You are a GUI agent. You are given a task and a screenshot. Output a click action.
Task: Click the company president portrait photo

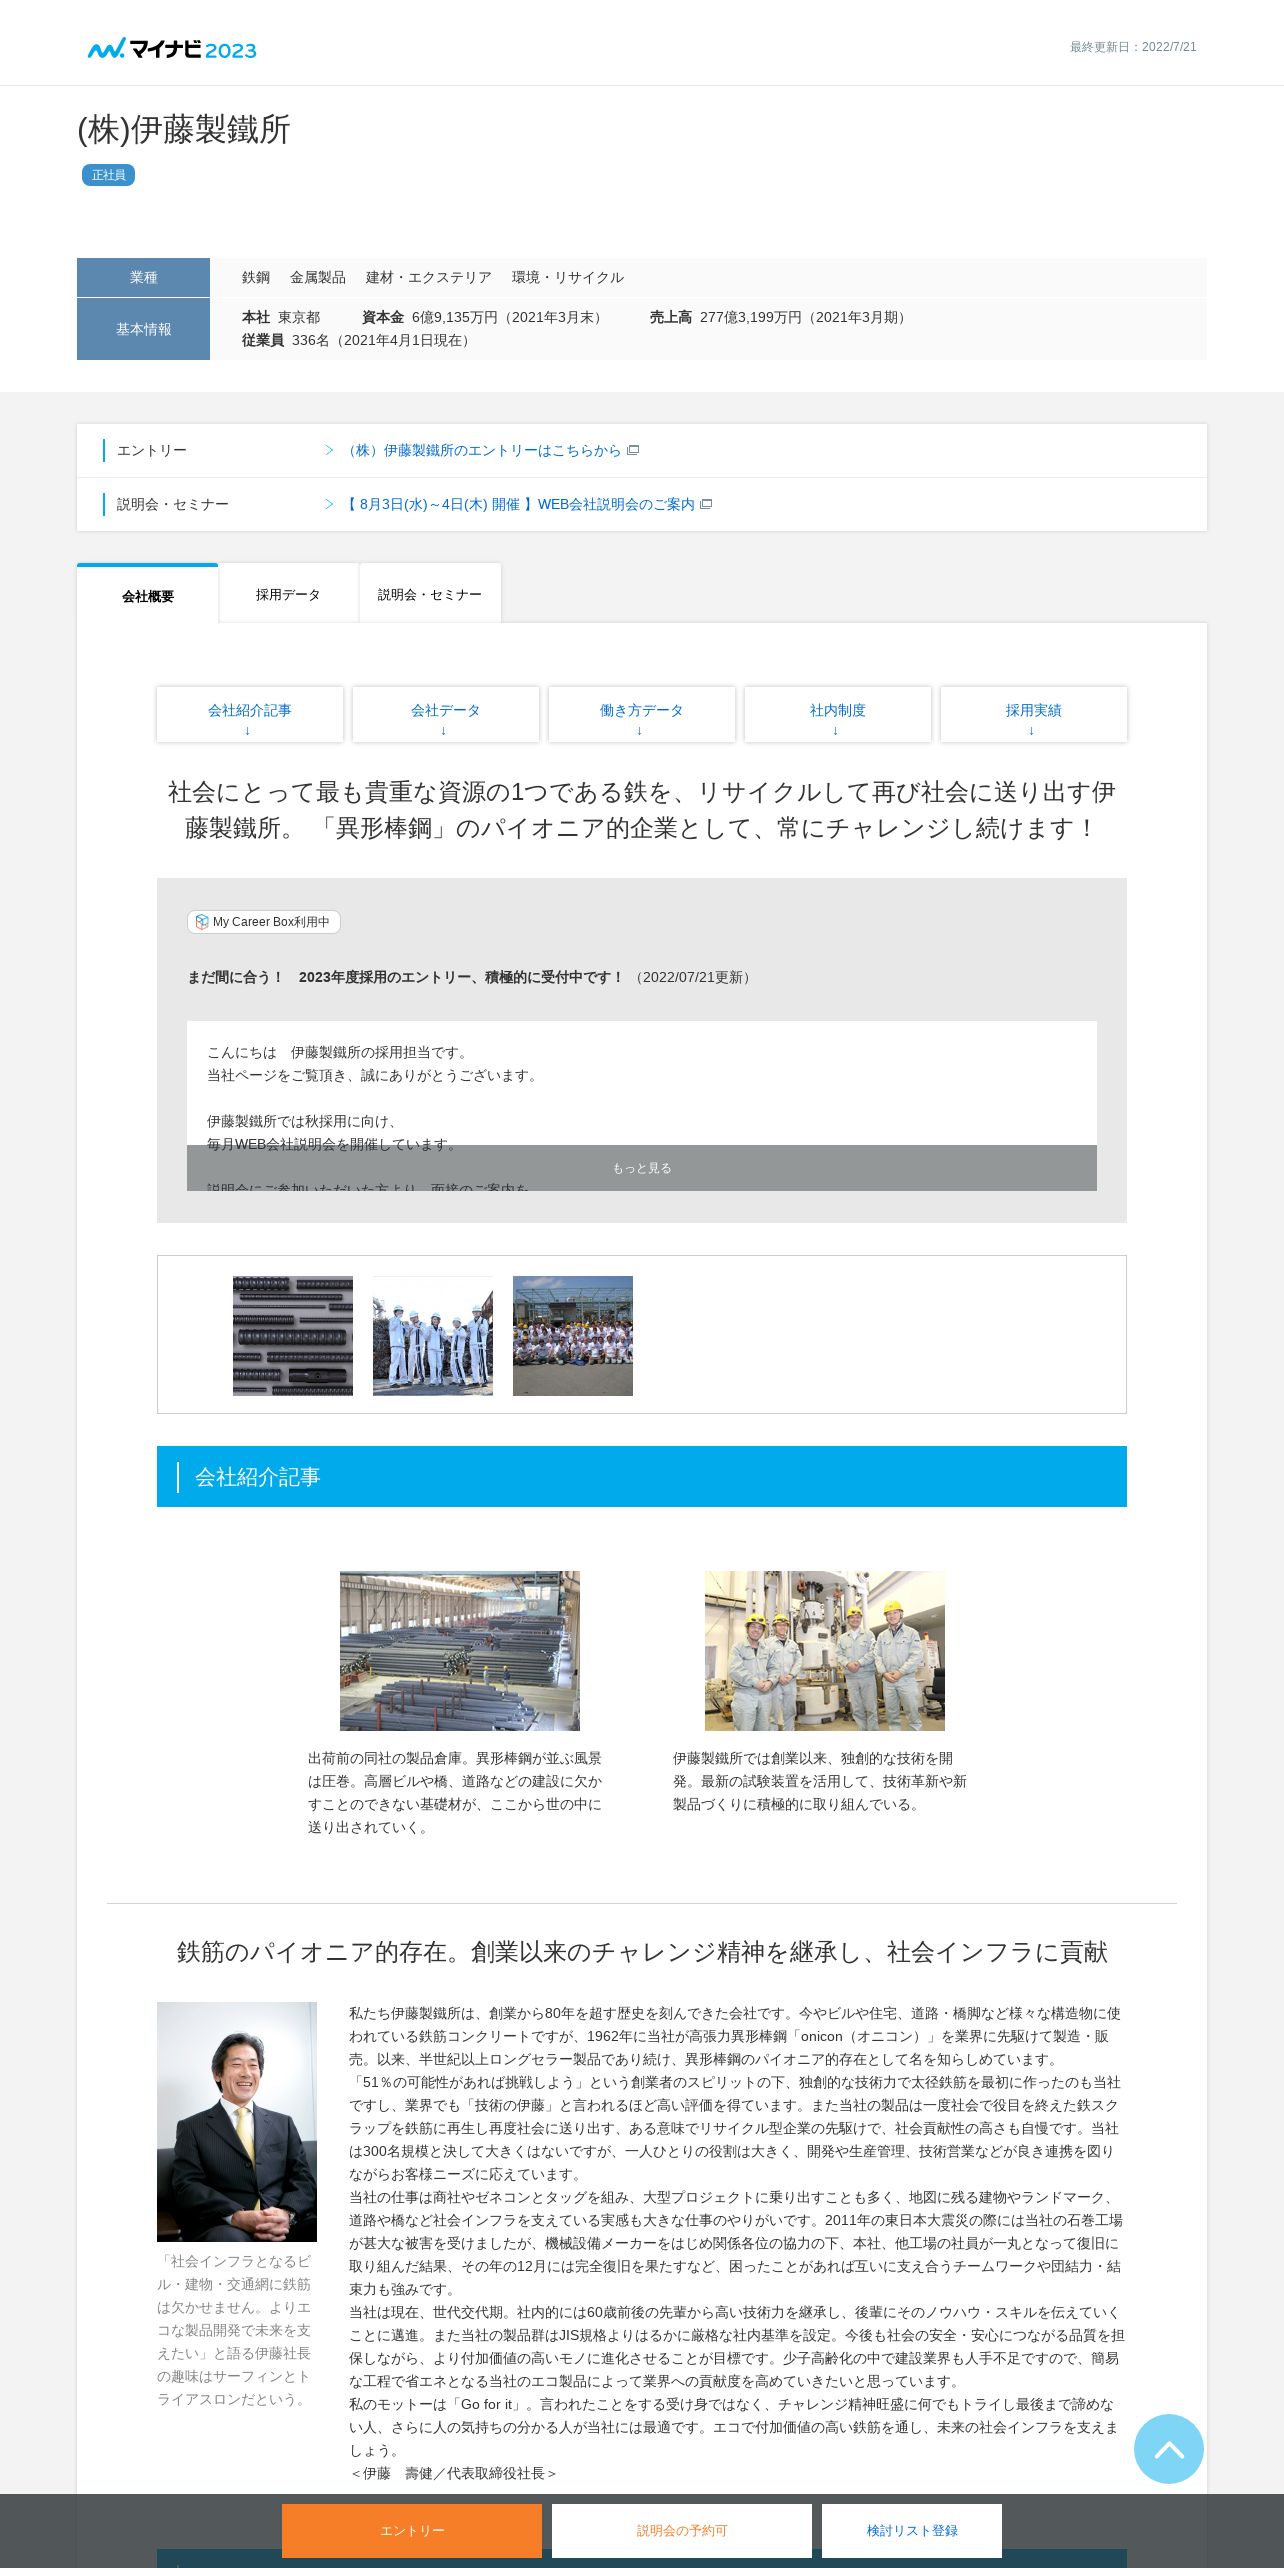point(237,2122)
